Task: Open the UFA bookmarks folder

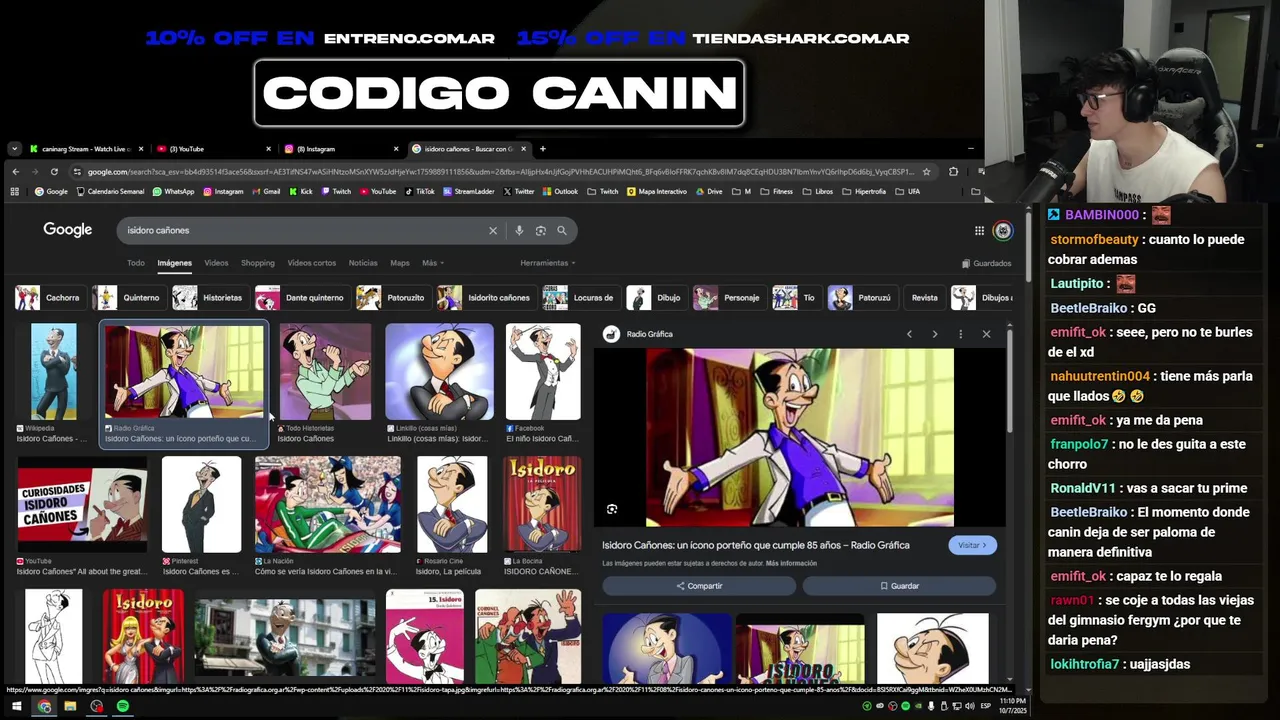Action: pyautogui.click(x=907, y=191)
